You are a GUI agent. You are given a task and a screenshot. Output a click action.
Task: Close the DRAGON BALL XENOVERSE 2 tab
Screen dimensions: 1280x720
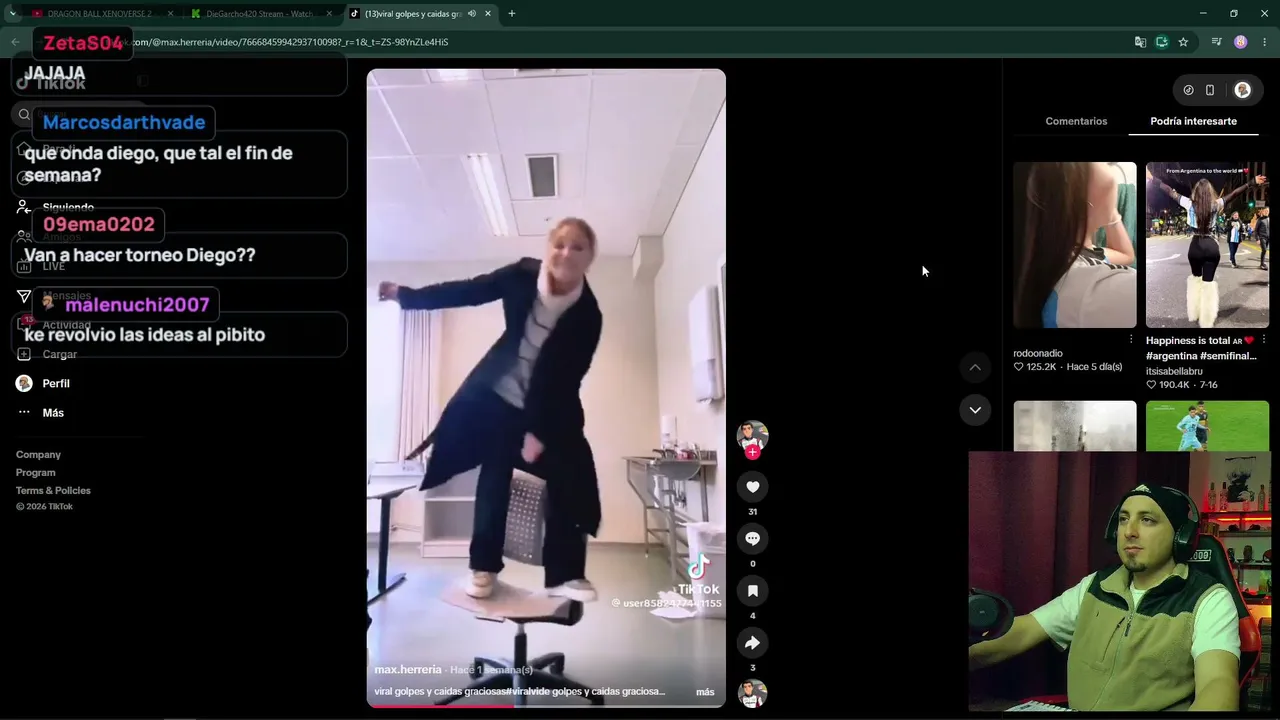(170, 14)
